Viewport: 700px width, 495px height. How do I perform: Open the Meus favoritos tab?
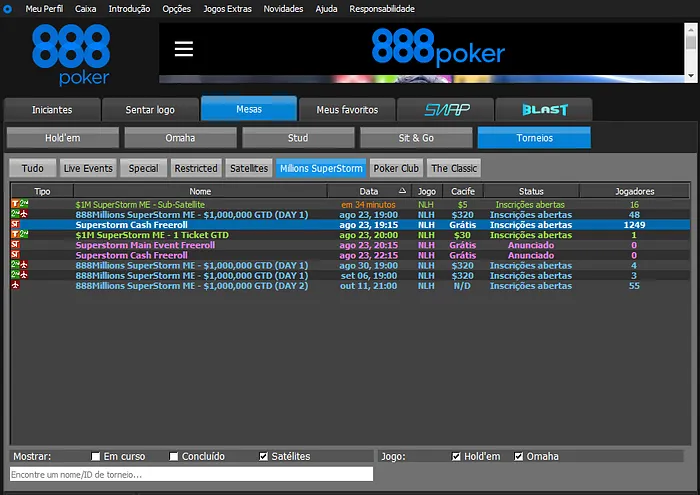[347, 109]
